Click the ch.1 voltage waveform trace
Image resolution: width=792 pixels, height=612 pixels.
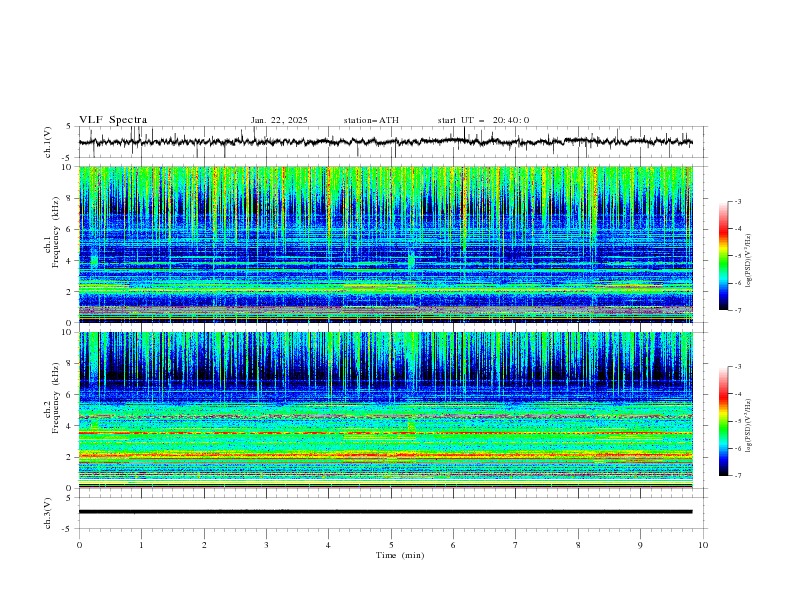[385, 142]
